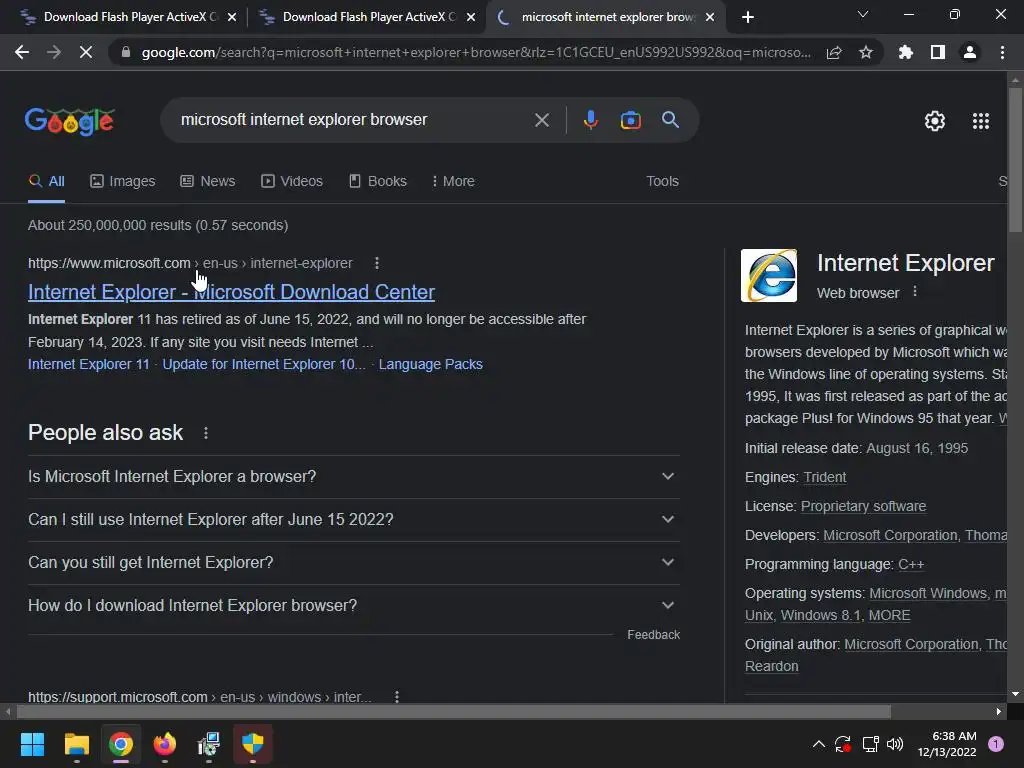Open the Chrome three-dot menu
This screenshot has height=768, width=1024.
[1002, 52]
